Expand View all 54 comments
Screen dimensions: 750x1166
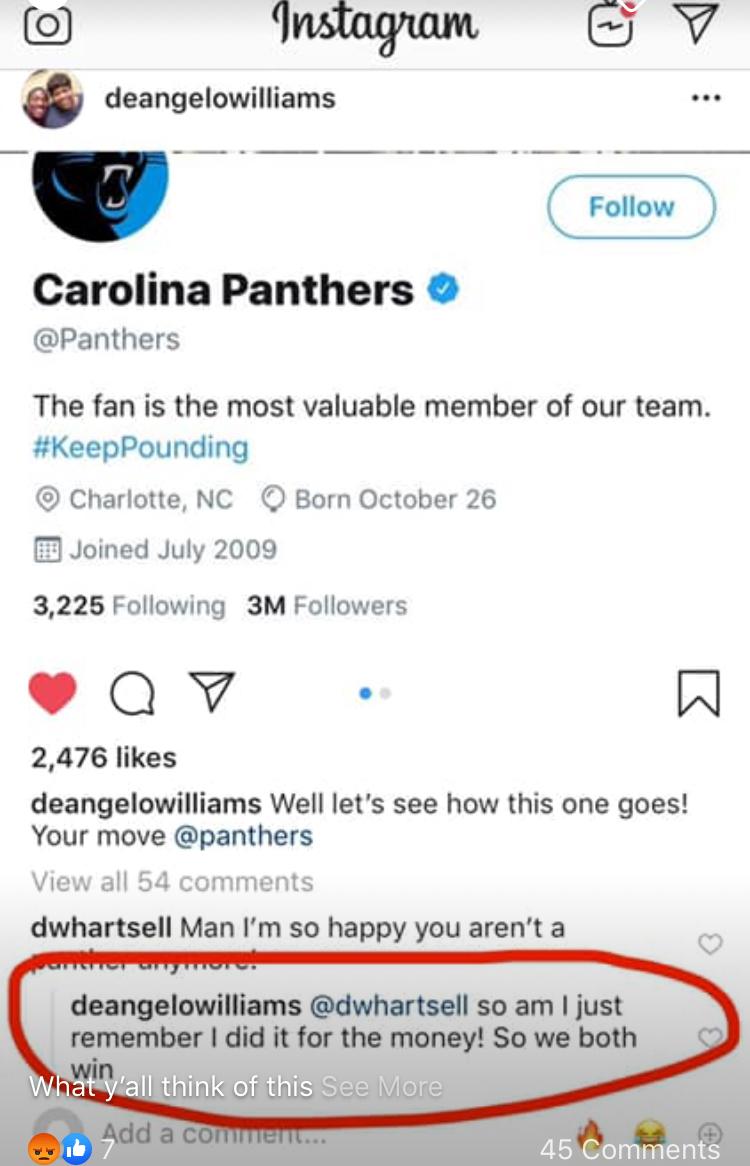pyautogui.click(x=172, y=882)
